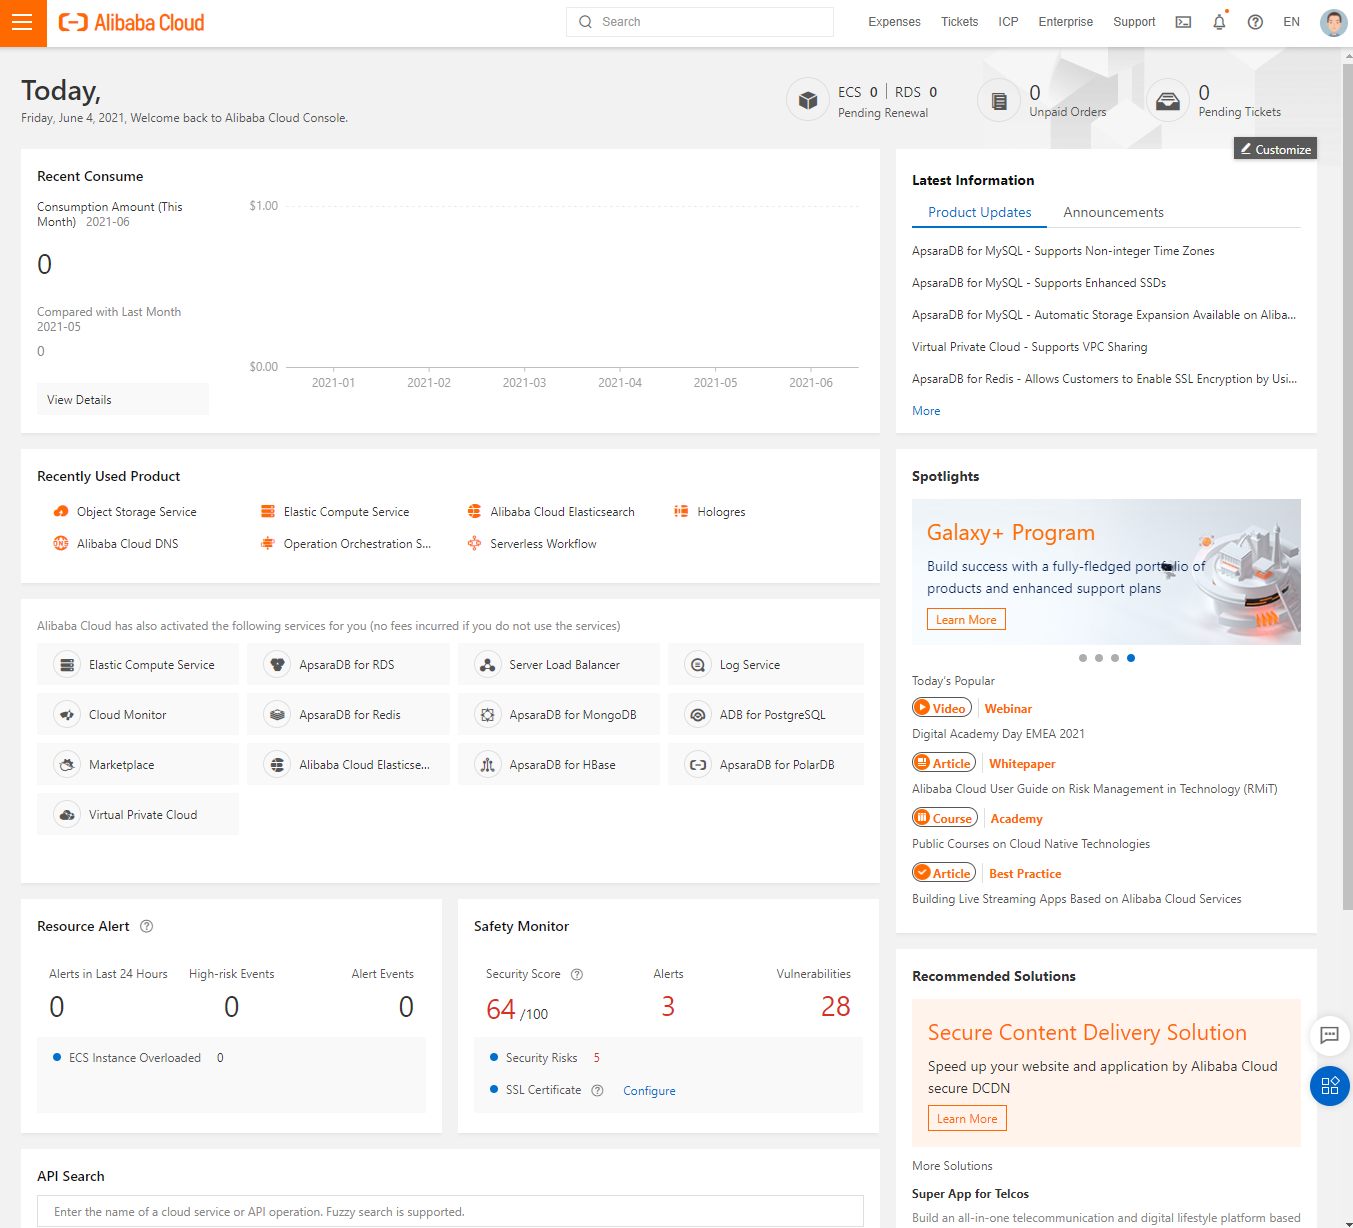Open Object Storage Service from recent products

[125, 512]
